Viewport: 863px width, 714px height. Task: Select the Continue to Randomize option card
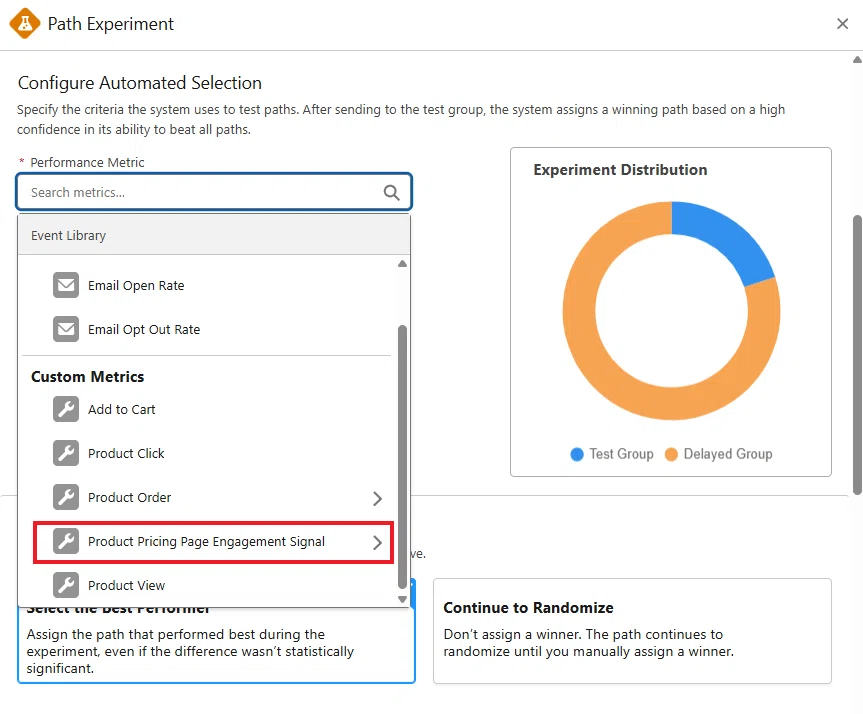(632, 631)
